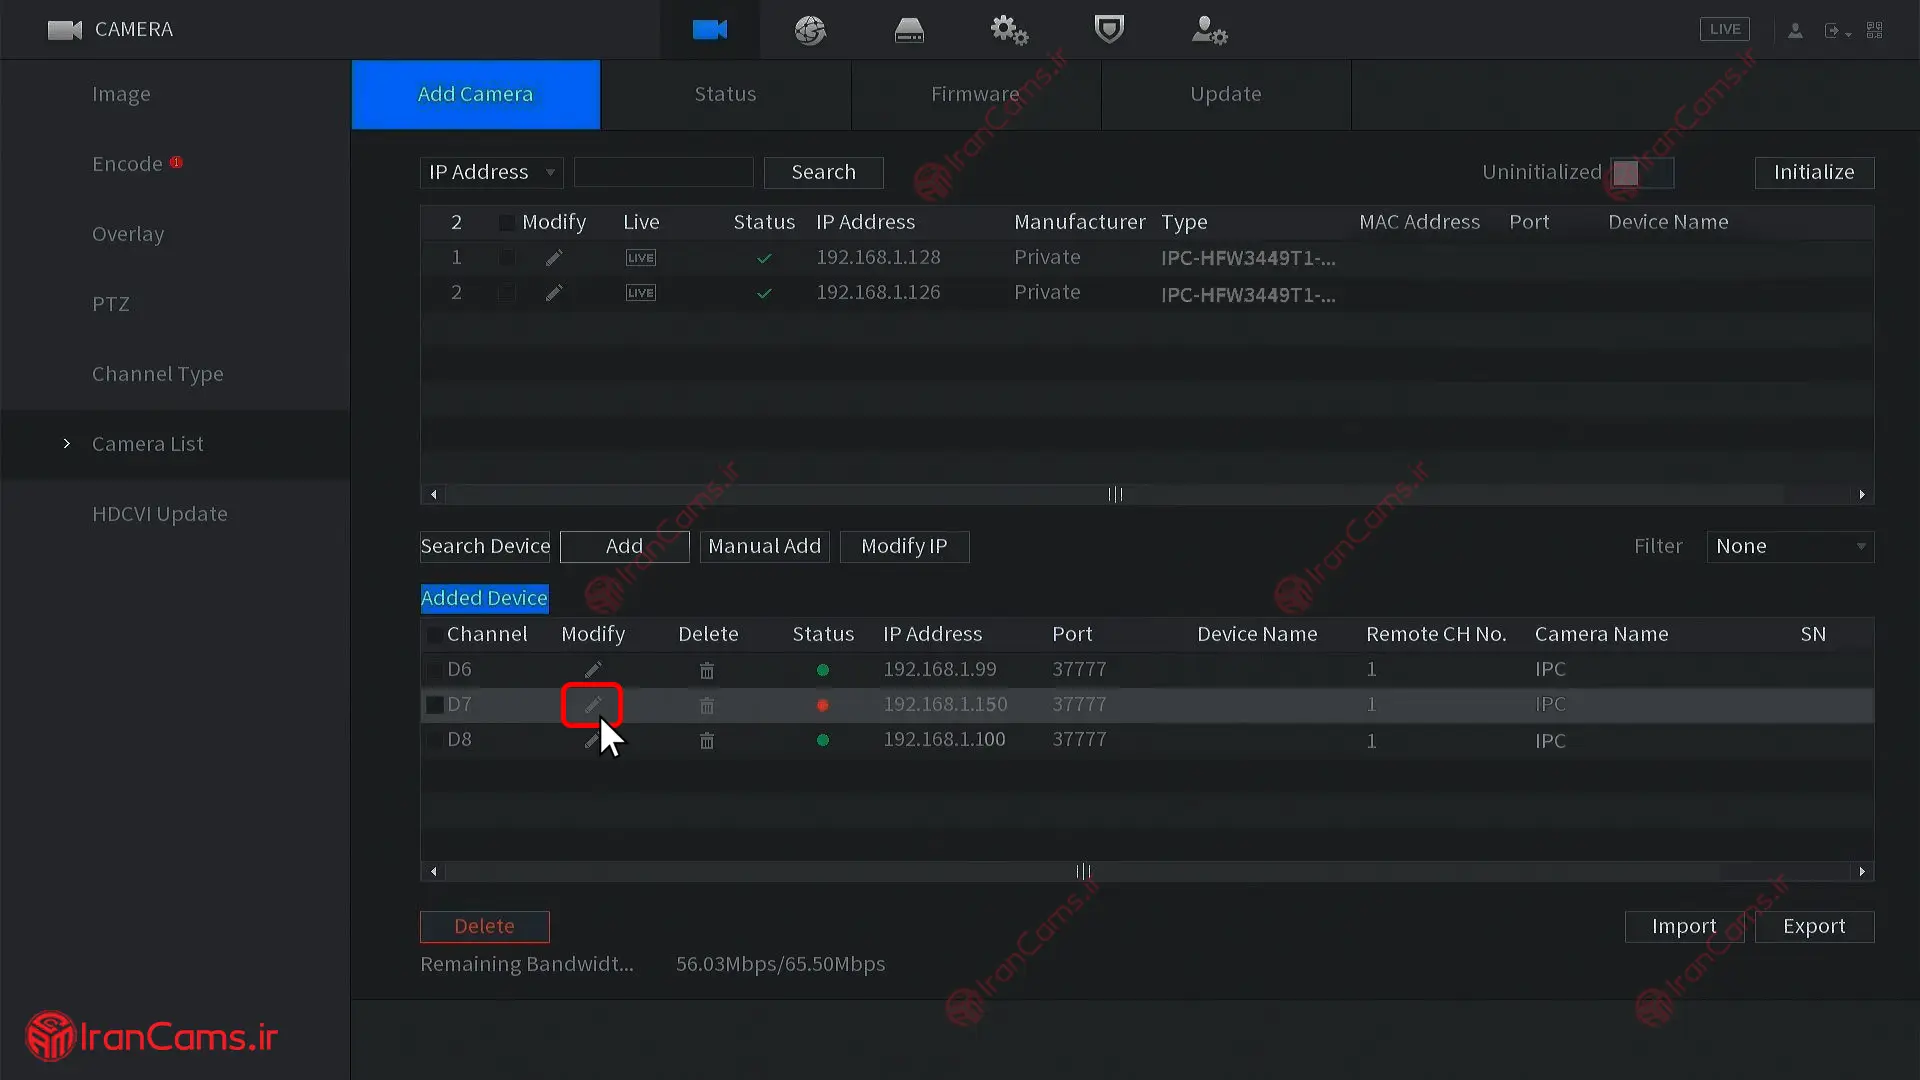The height and width of the screenshot is (1080, 1920).
Task: Delete channel D7 with trash icon
Action: 707,705
